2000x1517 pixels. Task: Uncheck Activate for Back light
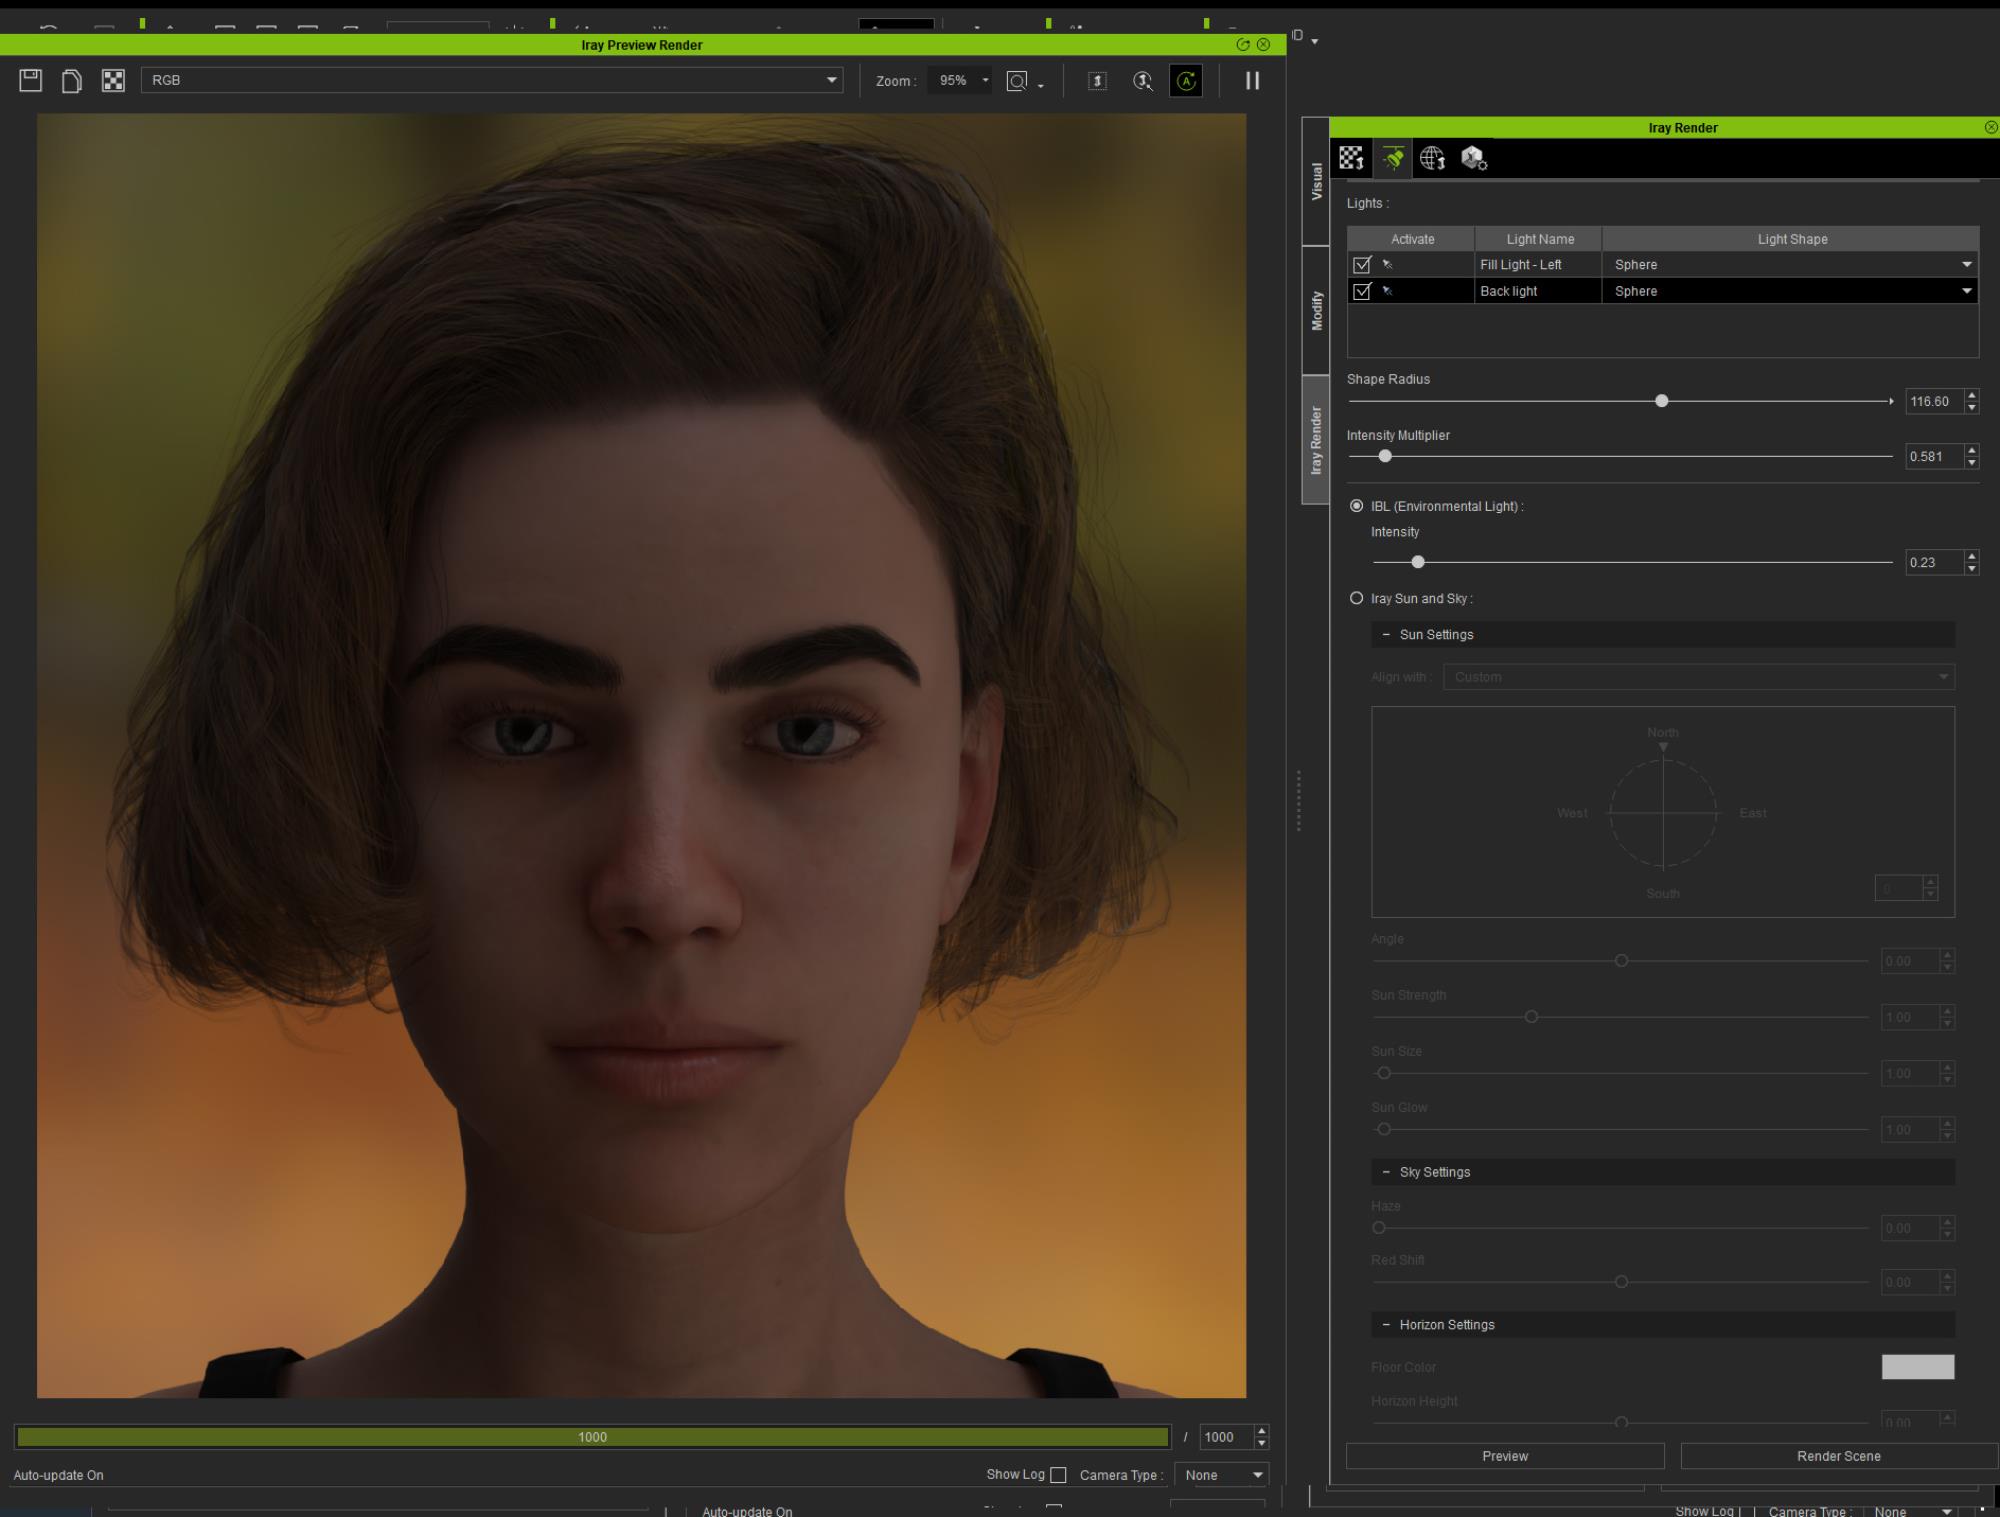pyautogui.click(x=1361, y=291)
